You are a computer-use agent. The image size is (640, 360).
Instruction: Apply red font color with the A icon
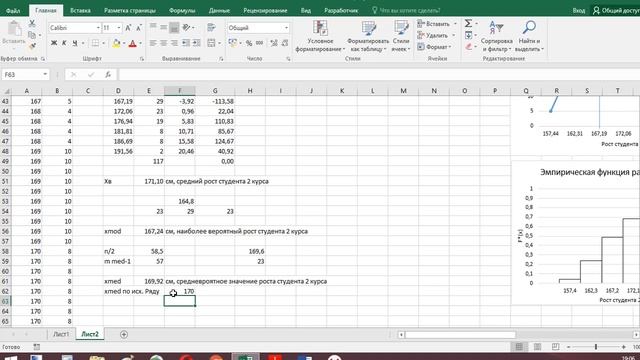click(x=132, y=43)
